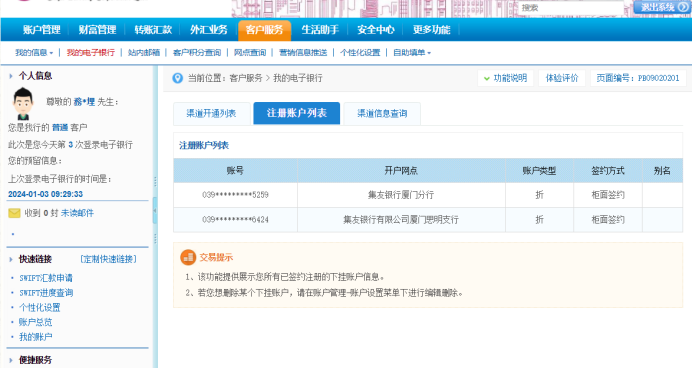Expand the 便捷服务 section triangle
693x368 pixels.
(x=11, y=360)
